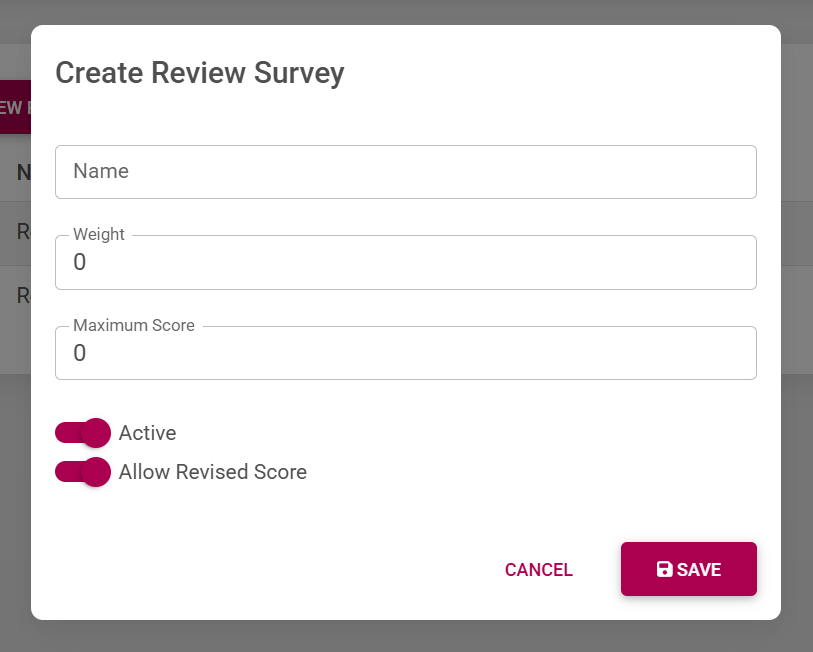Image resolution: width=813 pixels, height=652 pixels.
Task: Click CANCEL to dismiss the dialog
Action: (538, 569)
